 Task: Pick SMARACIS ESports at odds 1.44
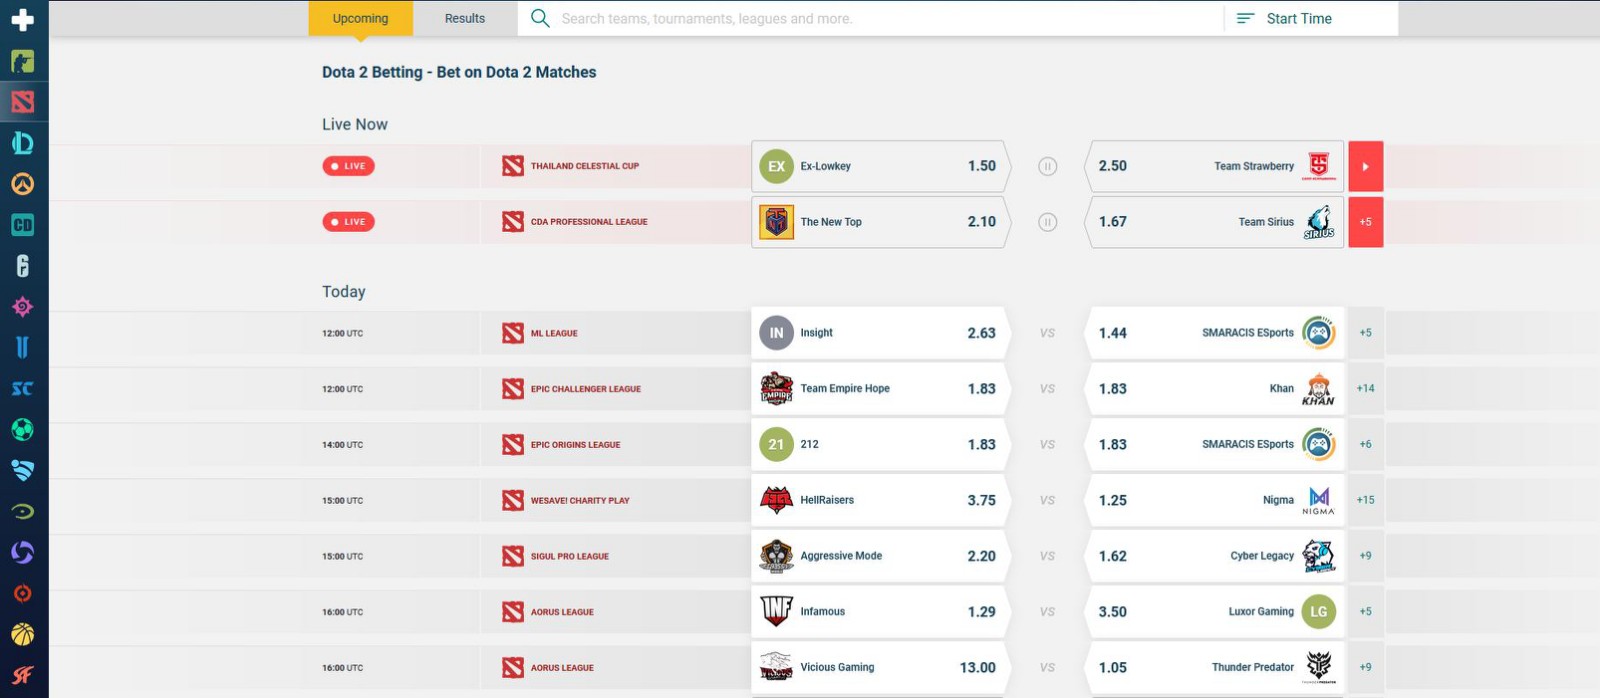(1214, 333)
